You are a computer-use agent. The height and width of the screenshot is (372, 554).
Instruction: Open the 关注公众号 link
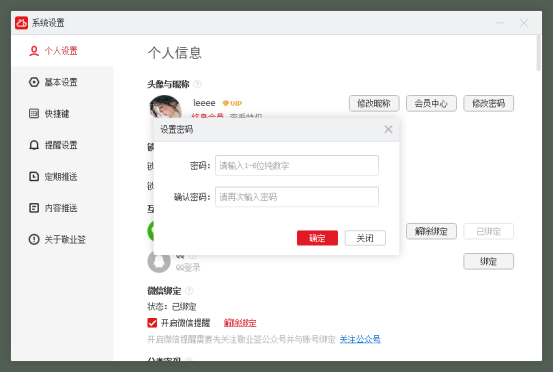(360, 339)
